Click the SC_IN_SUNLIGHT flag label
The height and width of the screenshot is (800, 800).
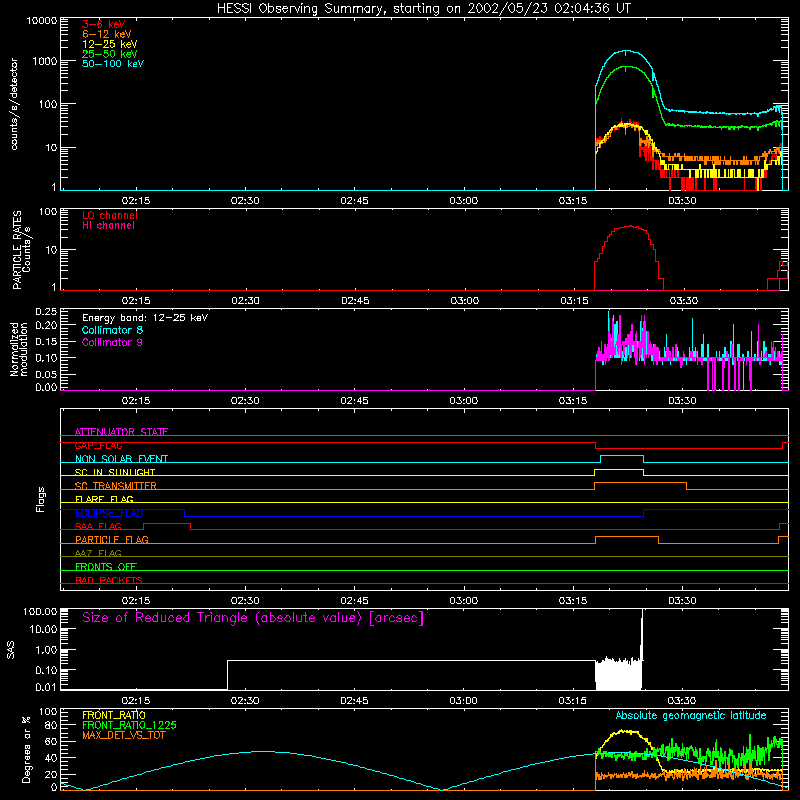[115, 472]
